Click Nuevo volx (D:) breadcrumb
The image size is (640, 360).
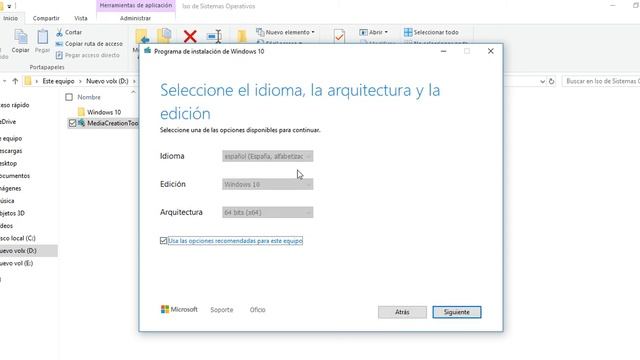107,81
